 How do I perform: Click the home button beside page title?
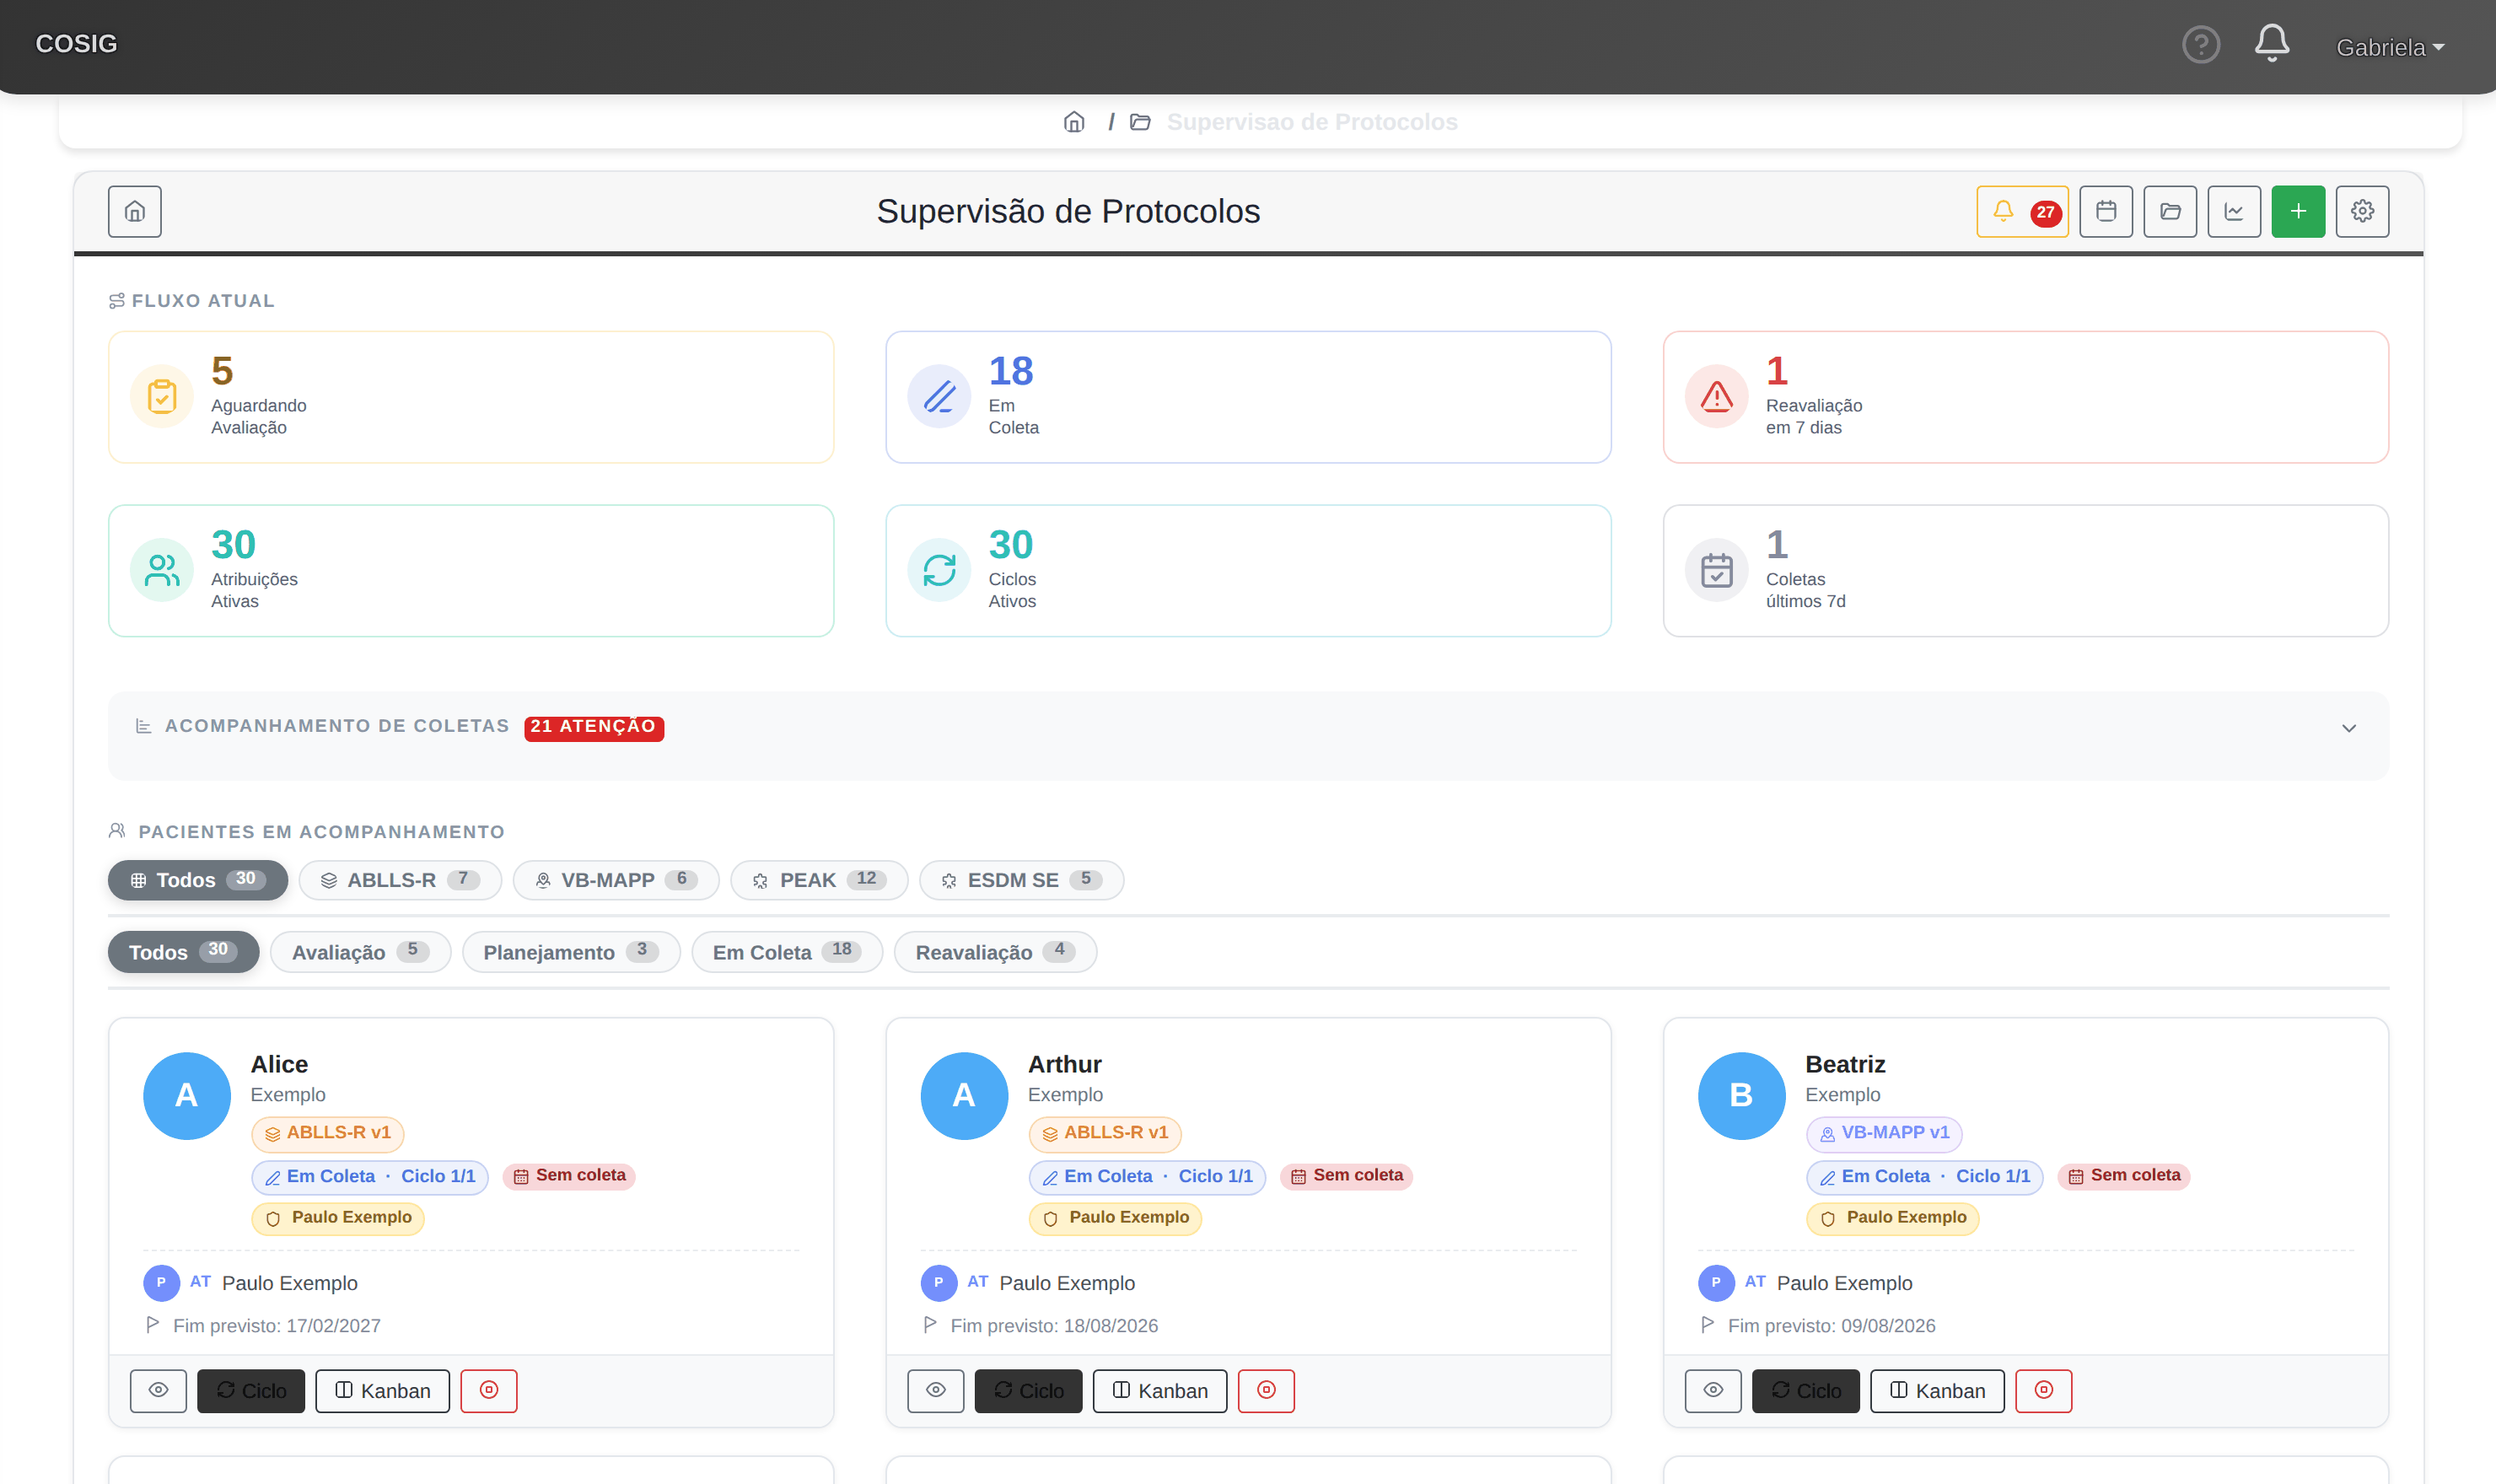pyautogui.click(x=135, y=211)
